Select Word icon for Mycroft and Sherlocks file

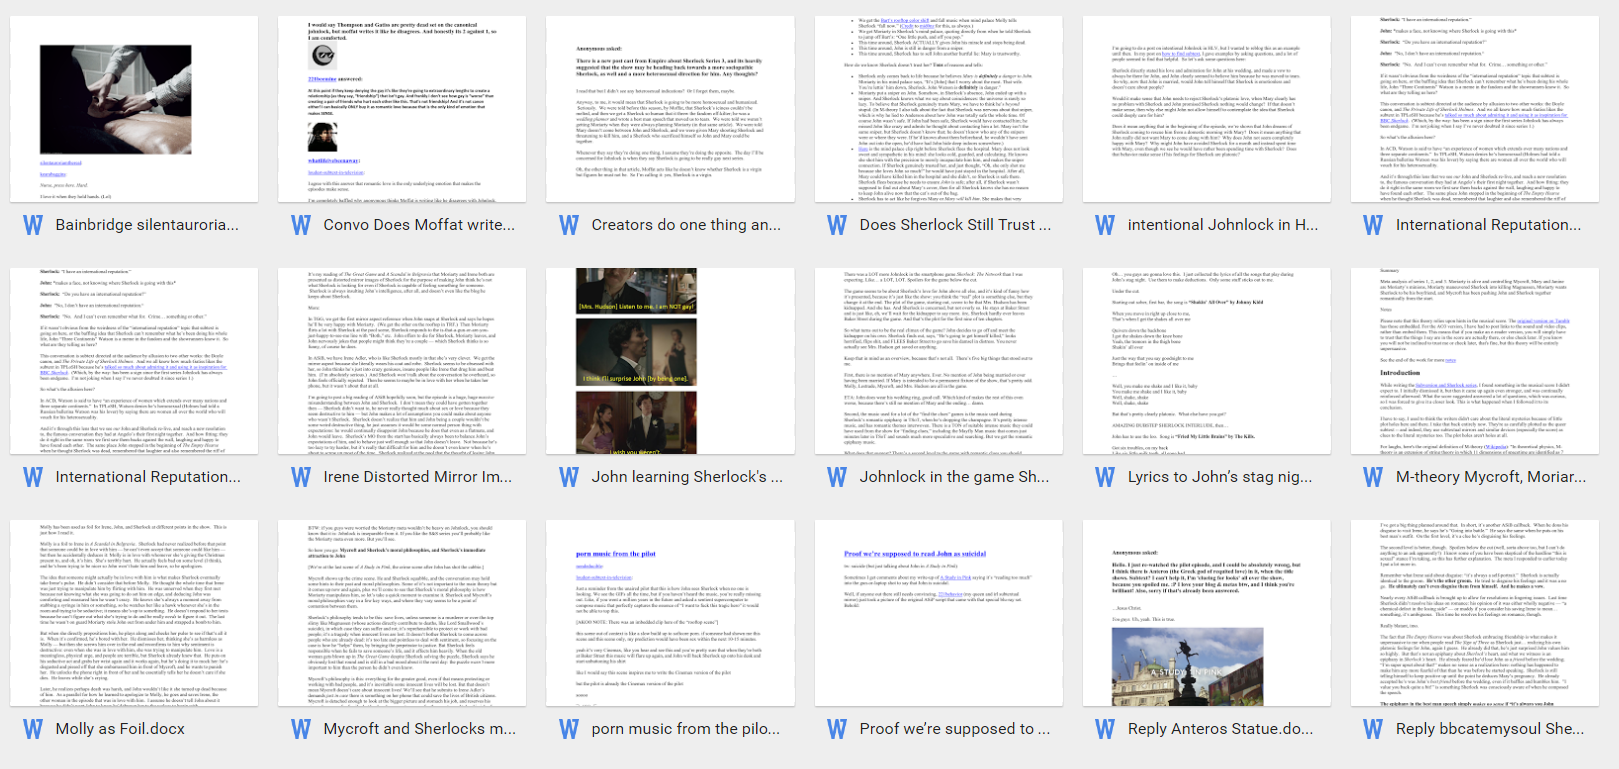[x=301, y=729]
